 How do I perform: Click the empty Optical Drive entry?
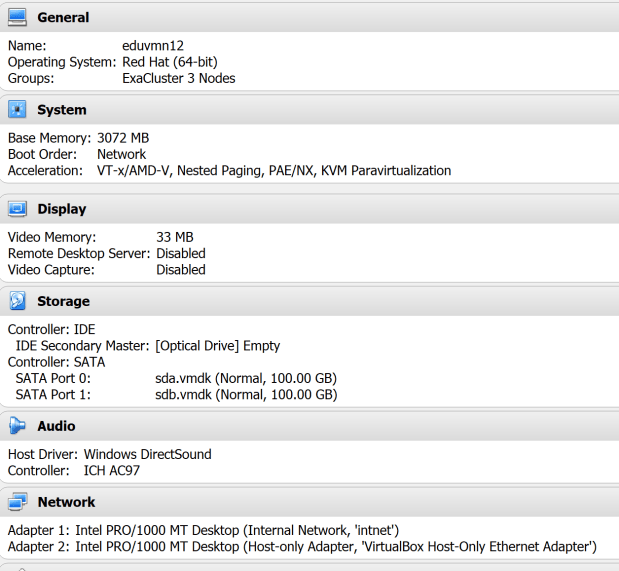[217, 345]
